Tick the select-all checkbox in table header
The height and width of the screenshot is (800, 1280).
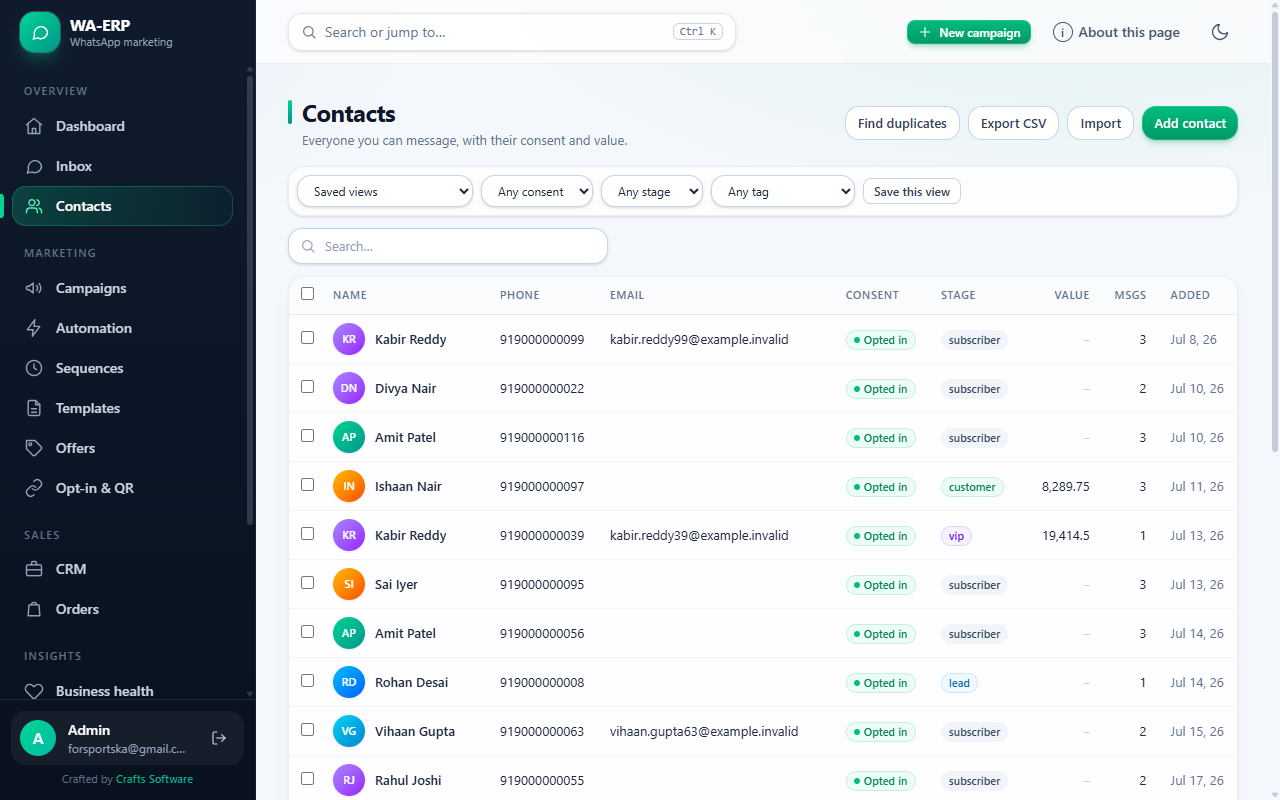(x=308, y=294)
